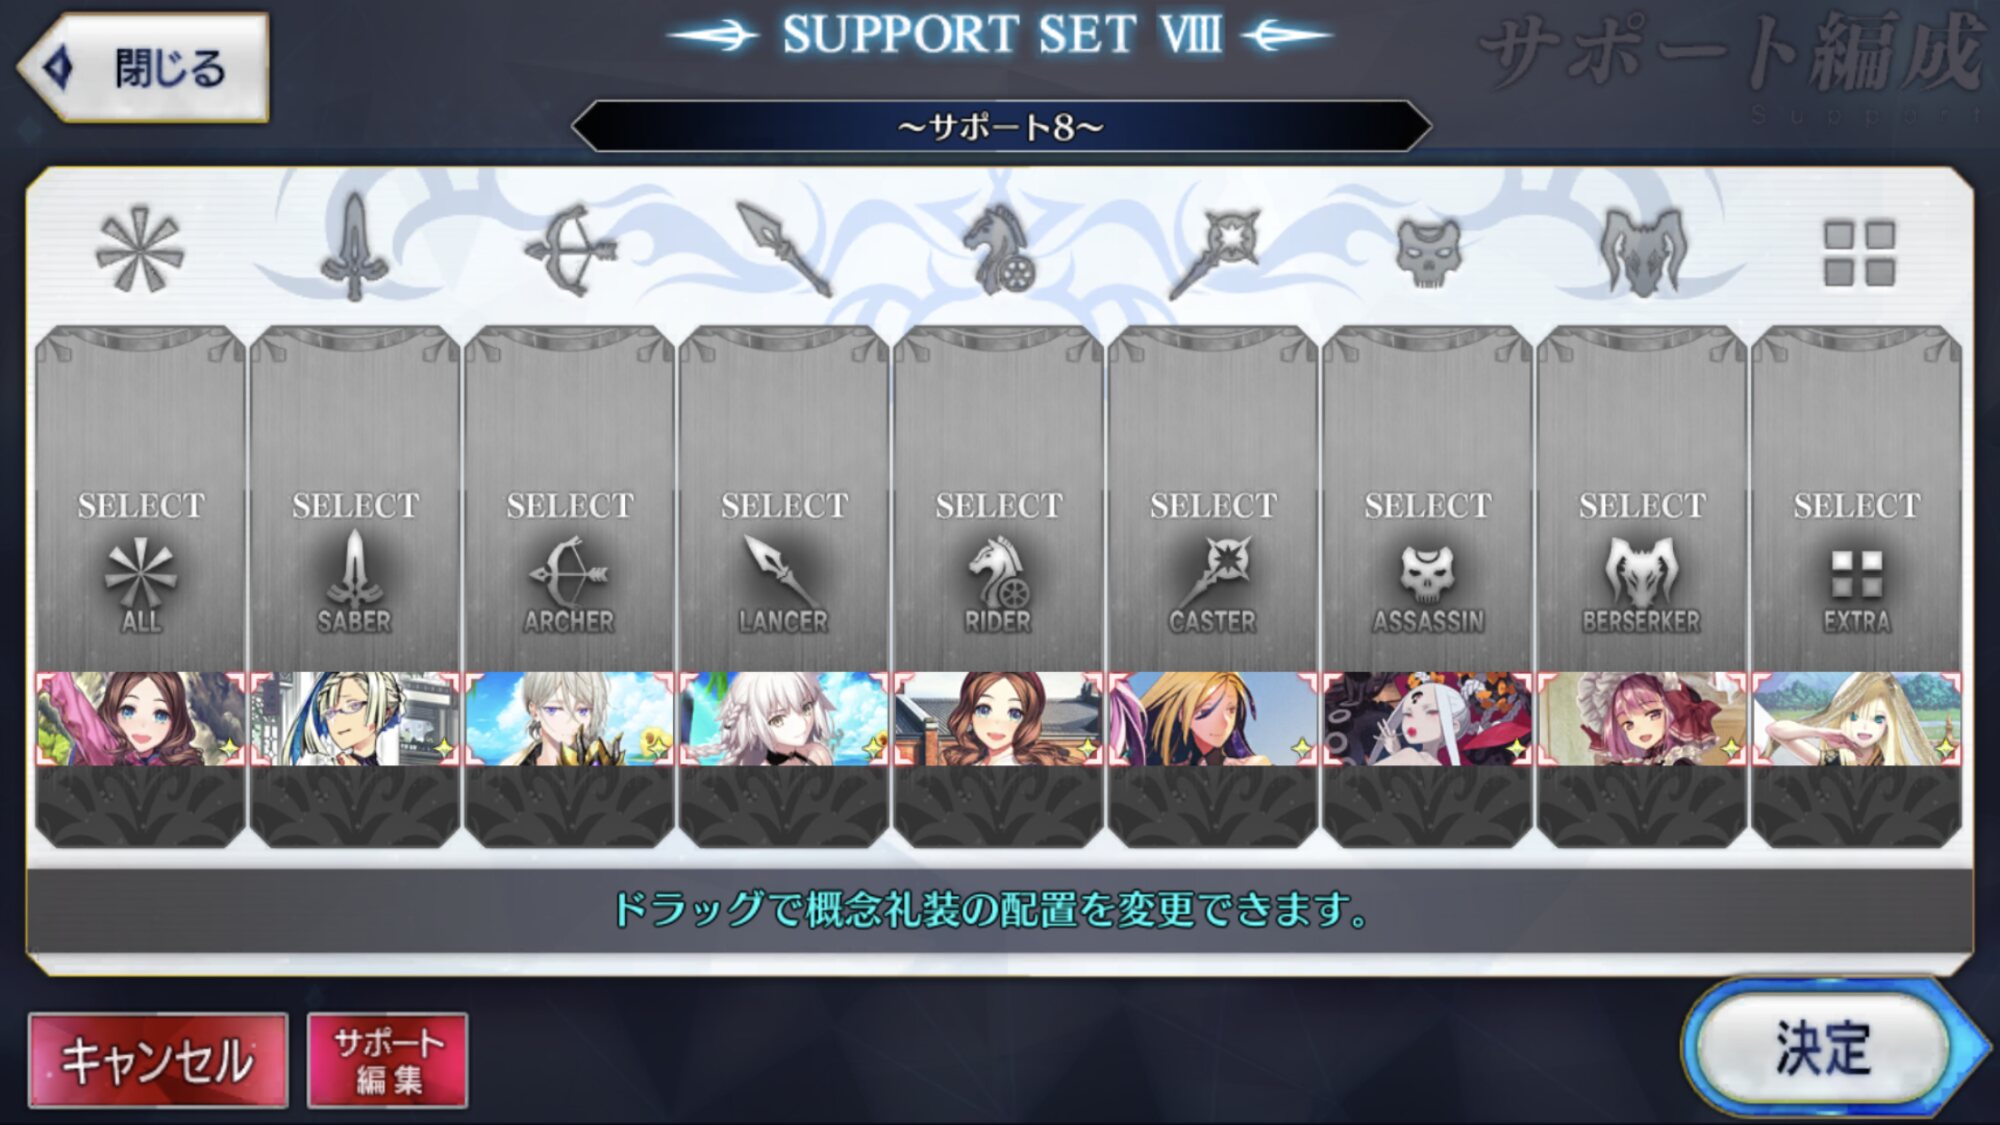The image size is (2000, 1125).
Task: Open the Berserker slot craft essence thumbnail
Action: (1642, 719)
